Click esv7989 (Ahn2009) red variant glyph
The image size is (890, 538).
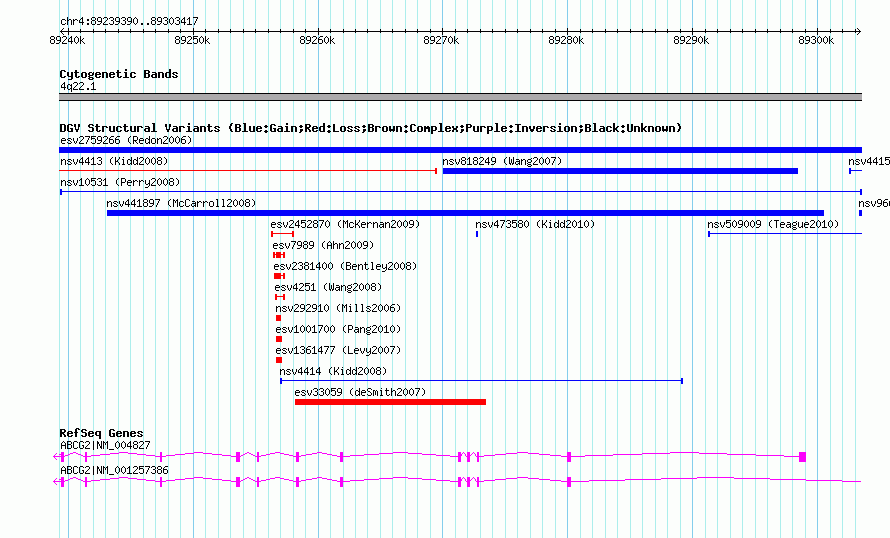[x=279, y=255]
